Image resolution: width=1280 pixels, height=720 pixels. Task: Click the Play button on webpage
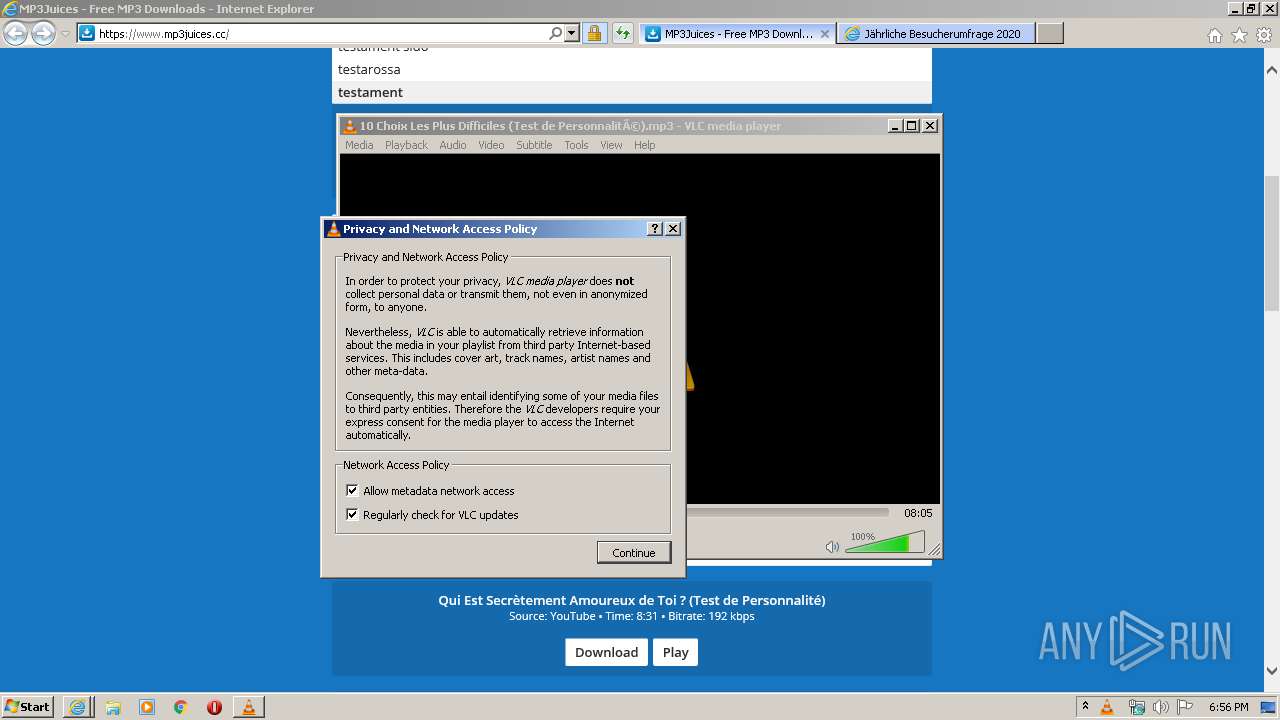(676, 652)
